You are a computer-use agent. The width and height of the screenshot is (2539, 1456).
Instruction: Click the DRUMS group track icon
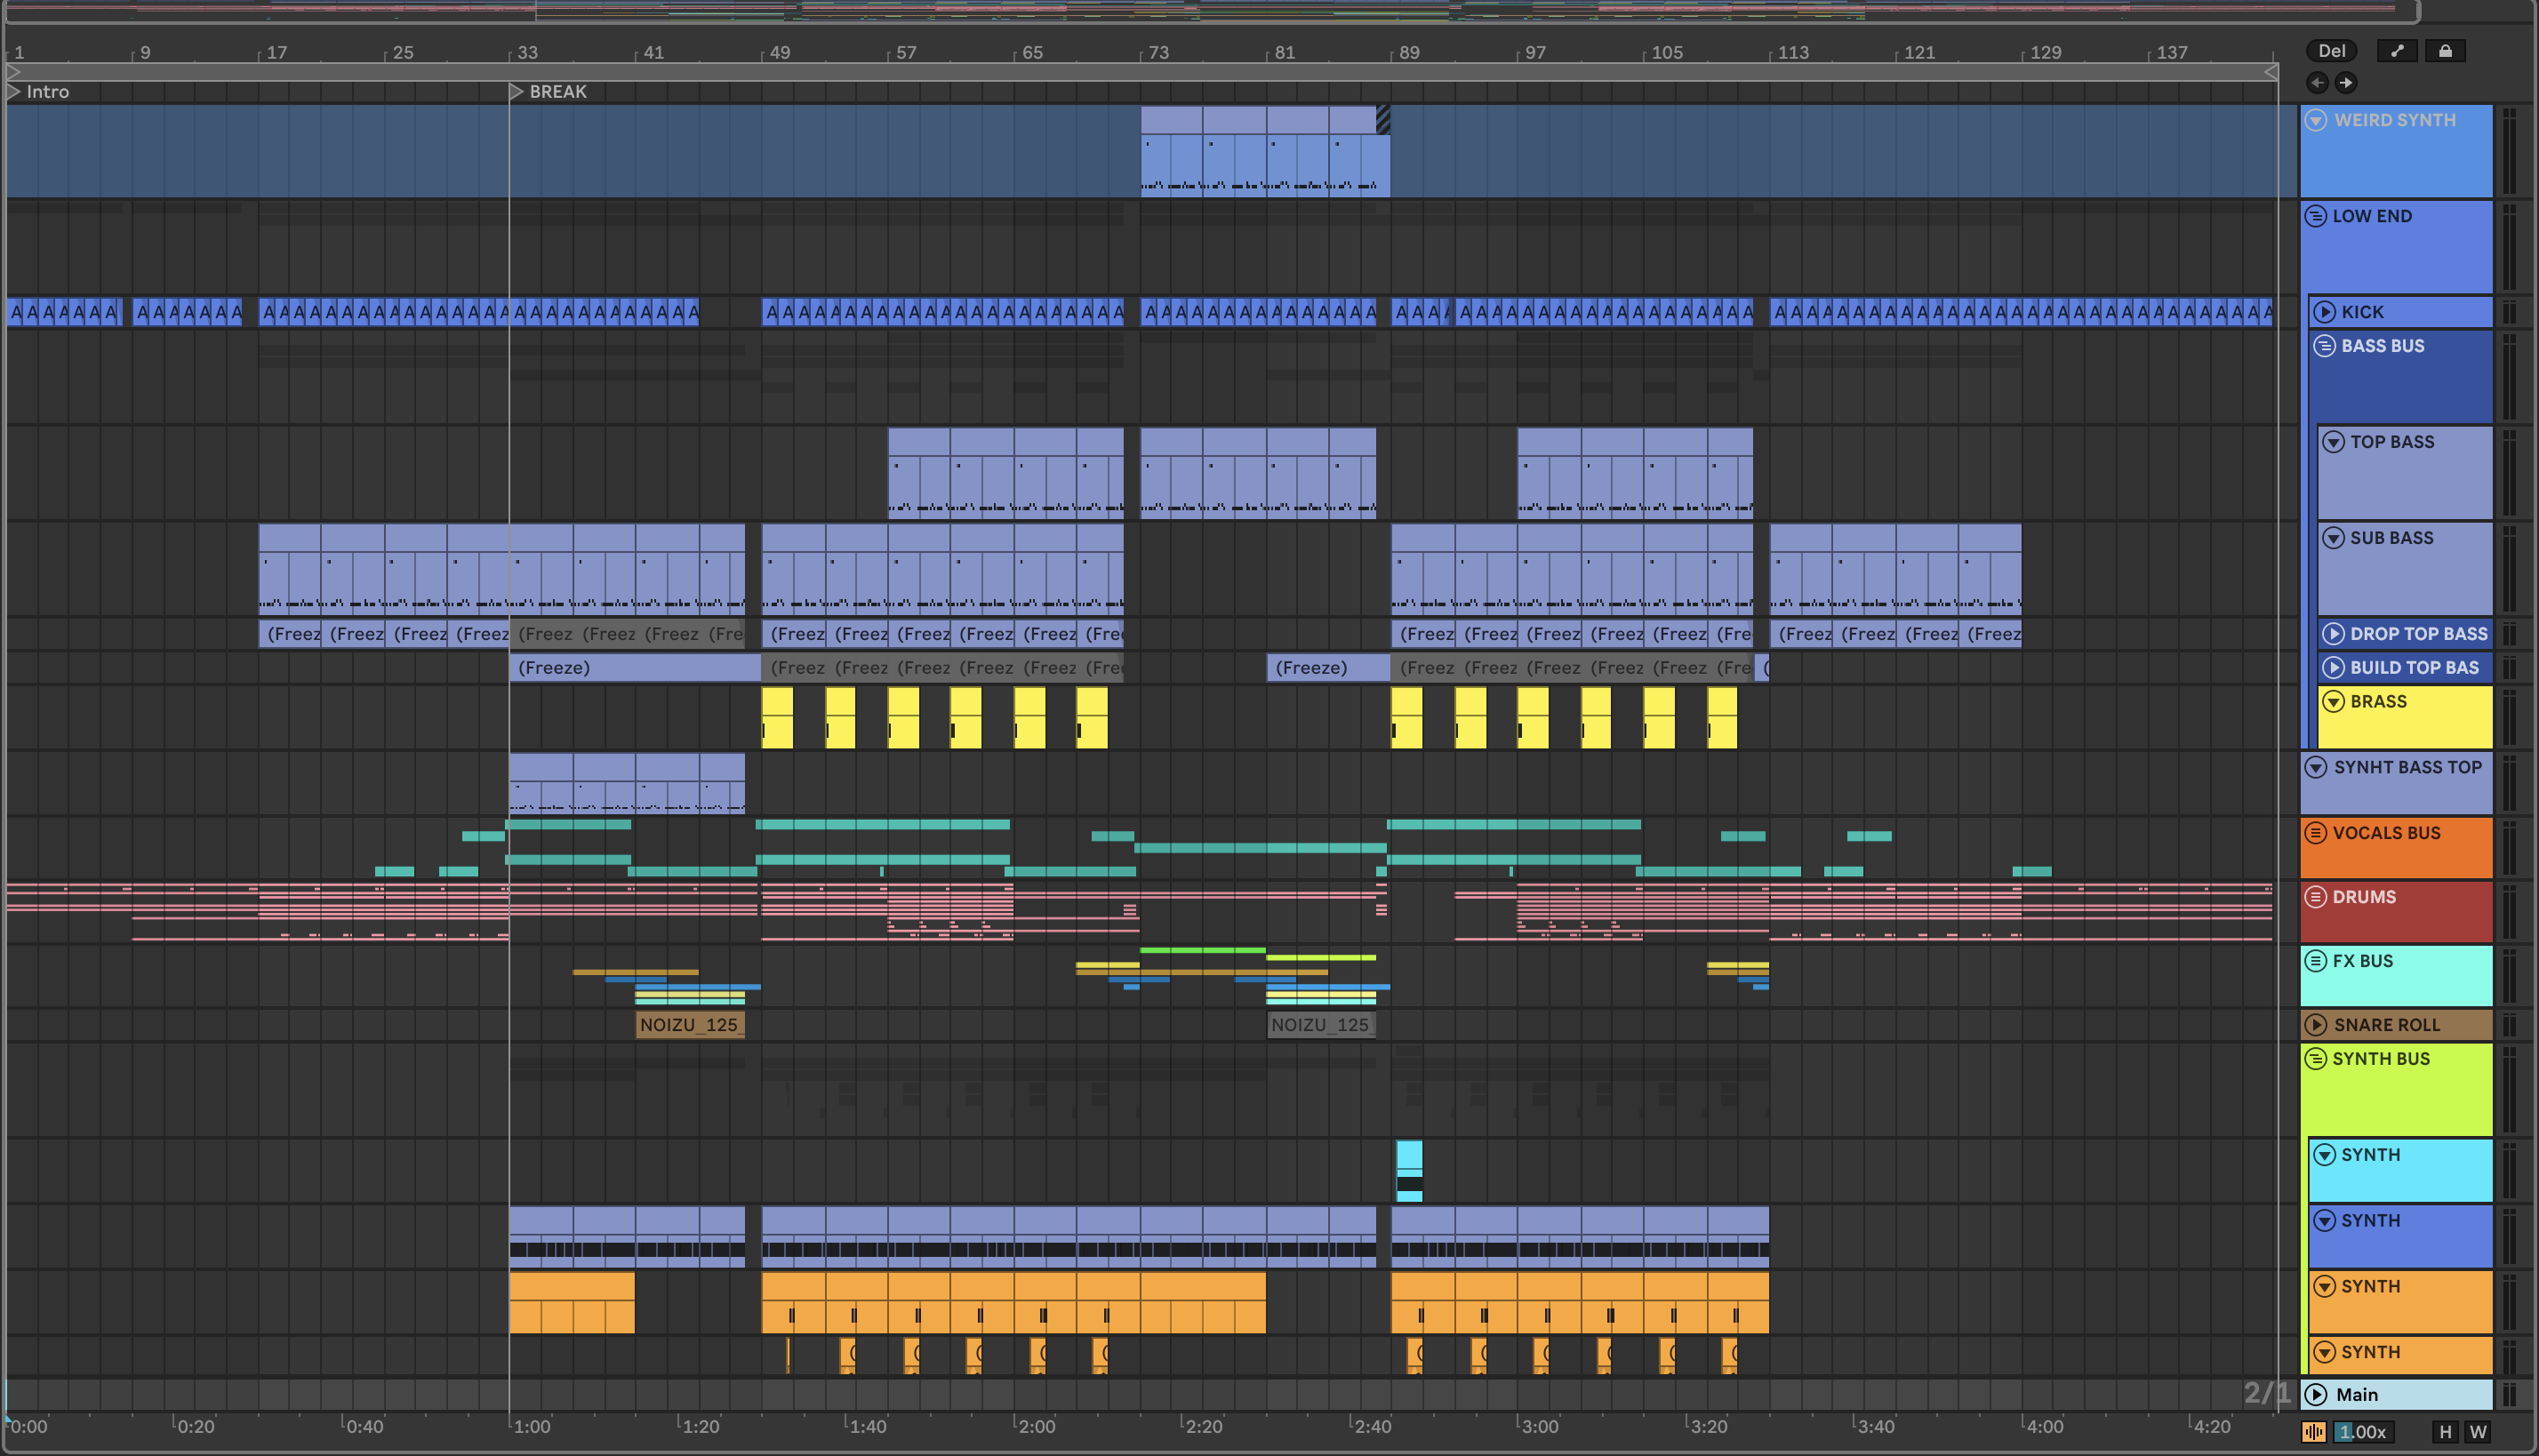coord(2316,897)
